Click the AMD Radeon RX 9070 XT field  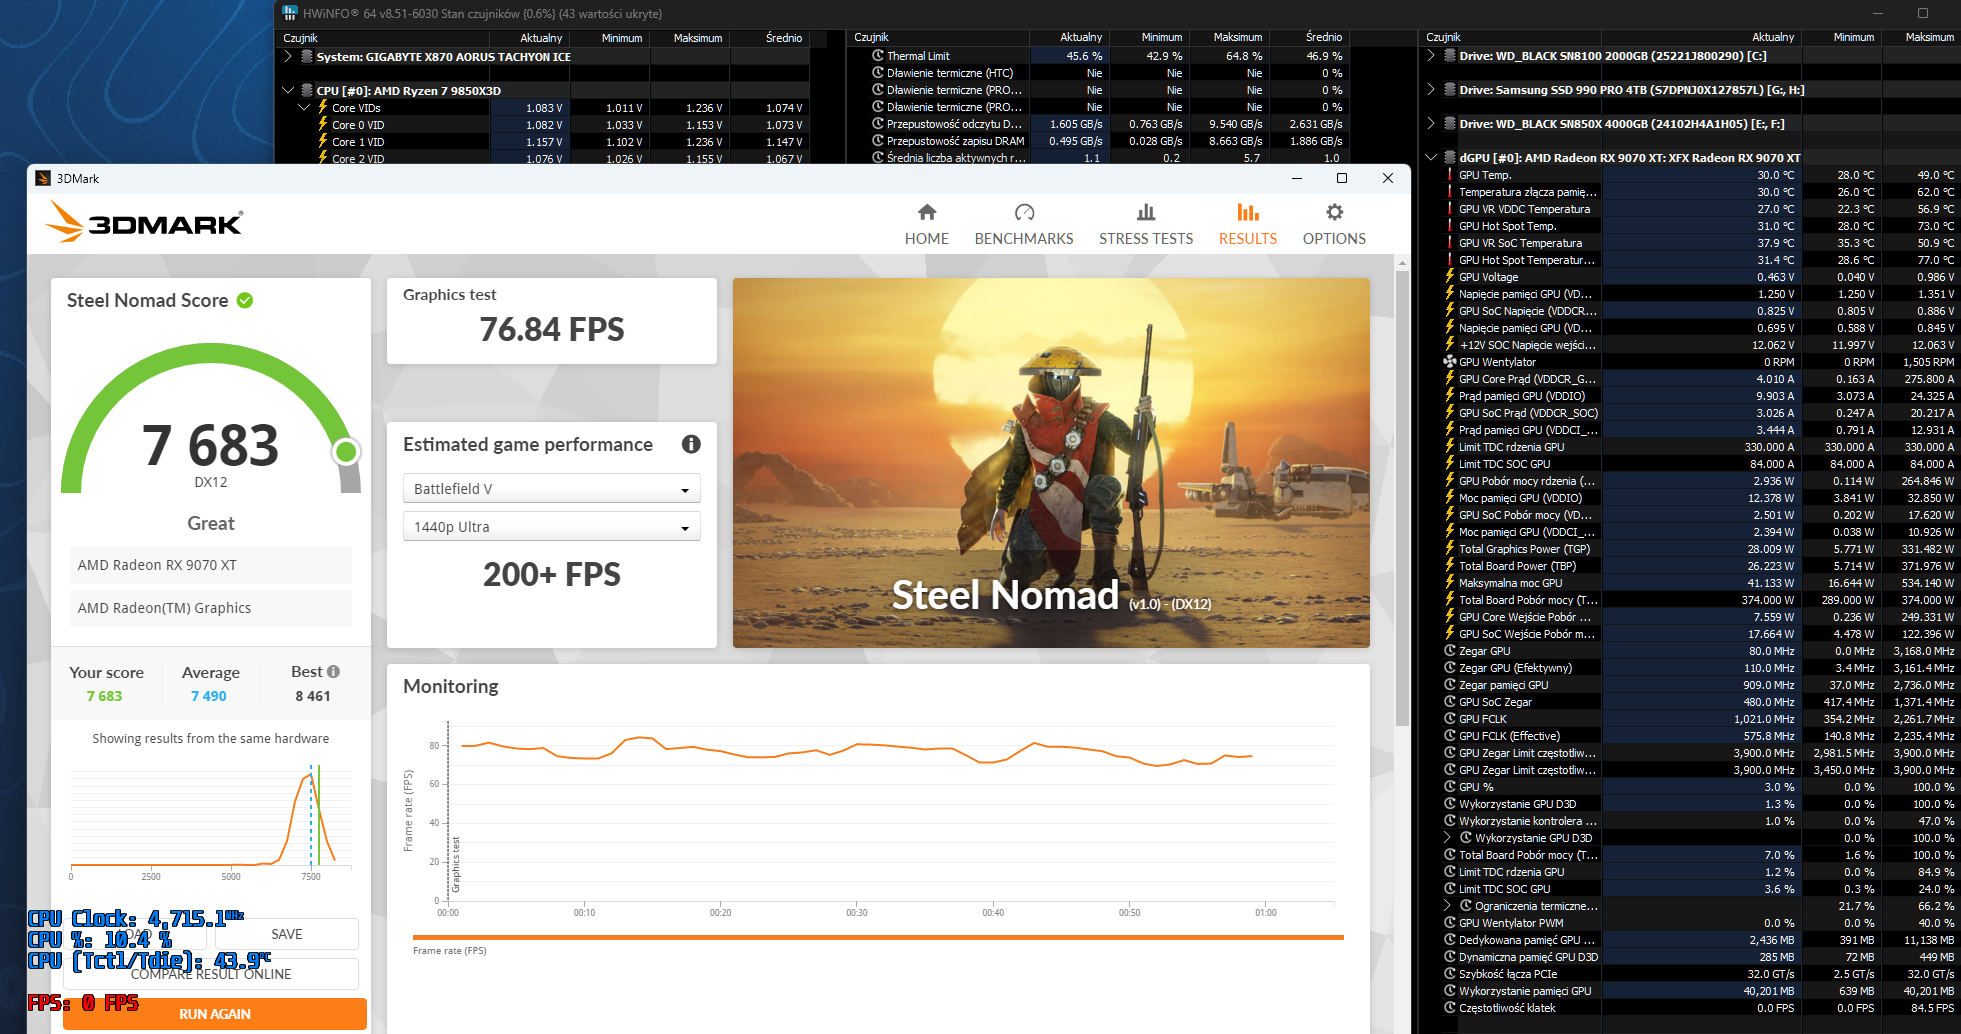pos(211,565)
